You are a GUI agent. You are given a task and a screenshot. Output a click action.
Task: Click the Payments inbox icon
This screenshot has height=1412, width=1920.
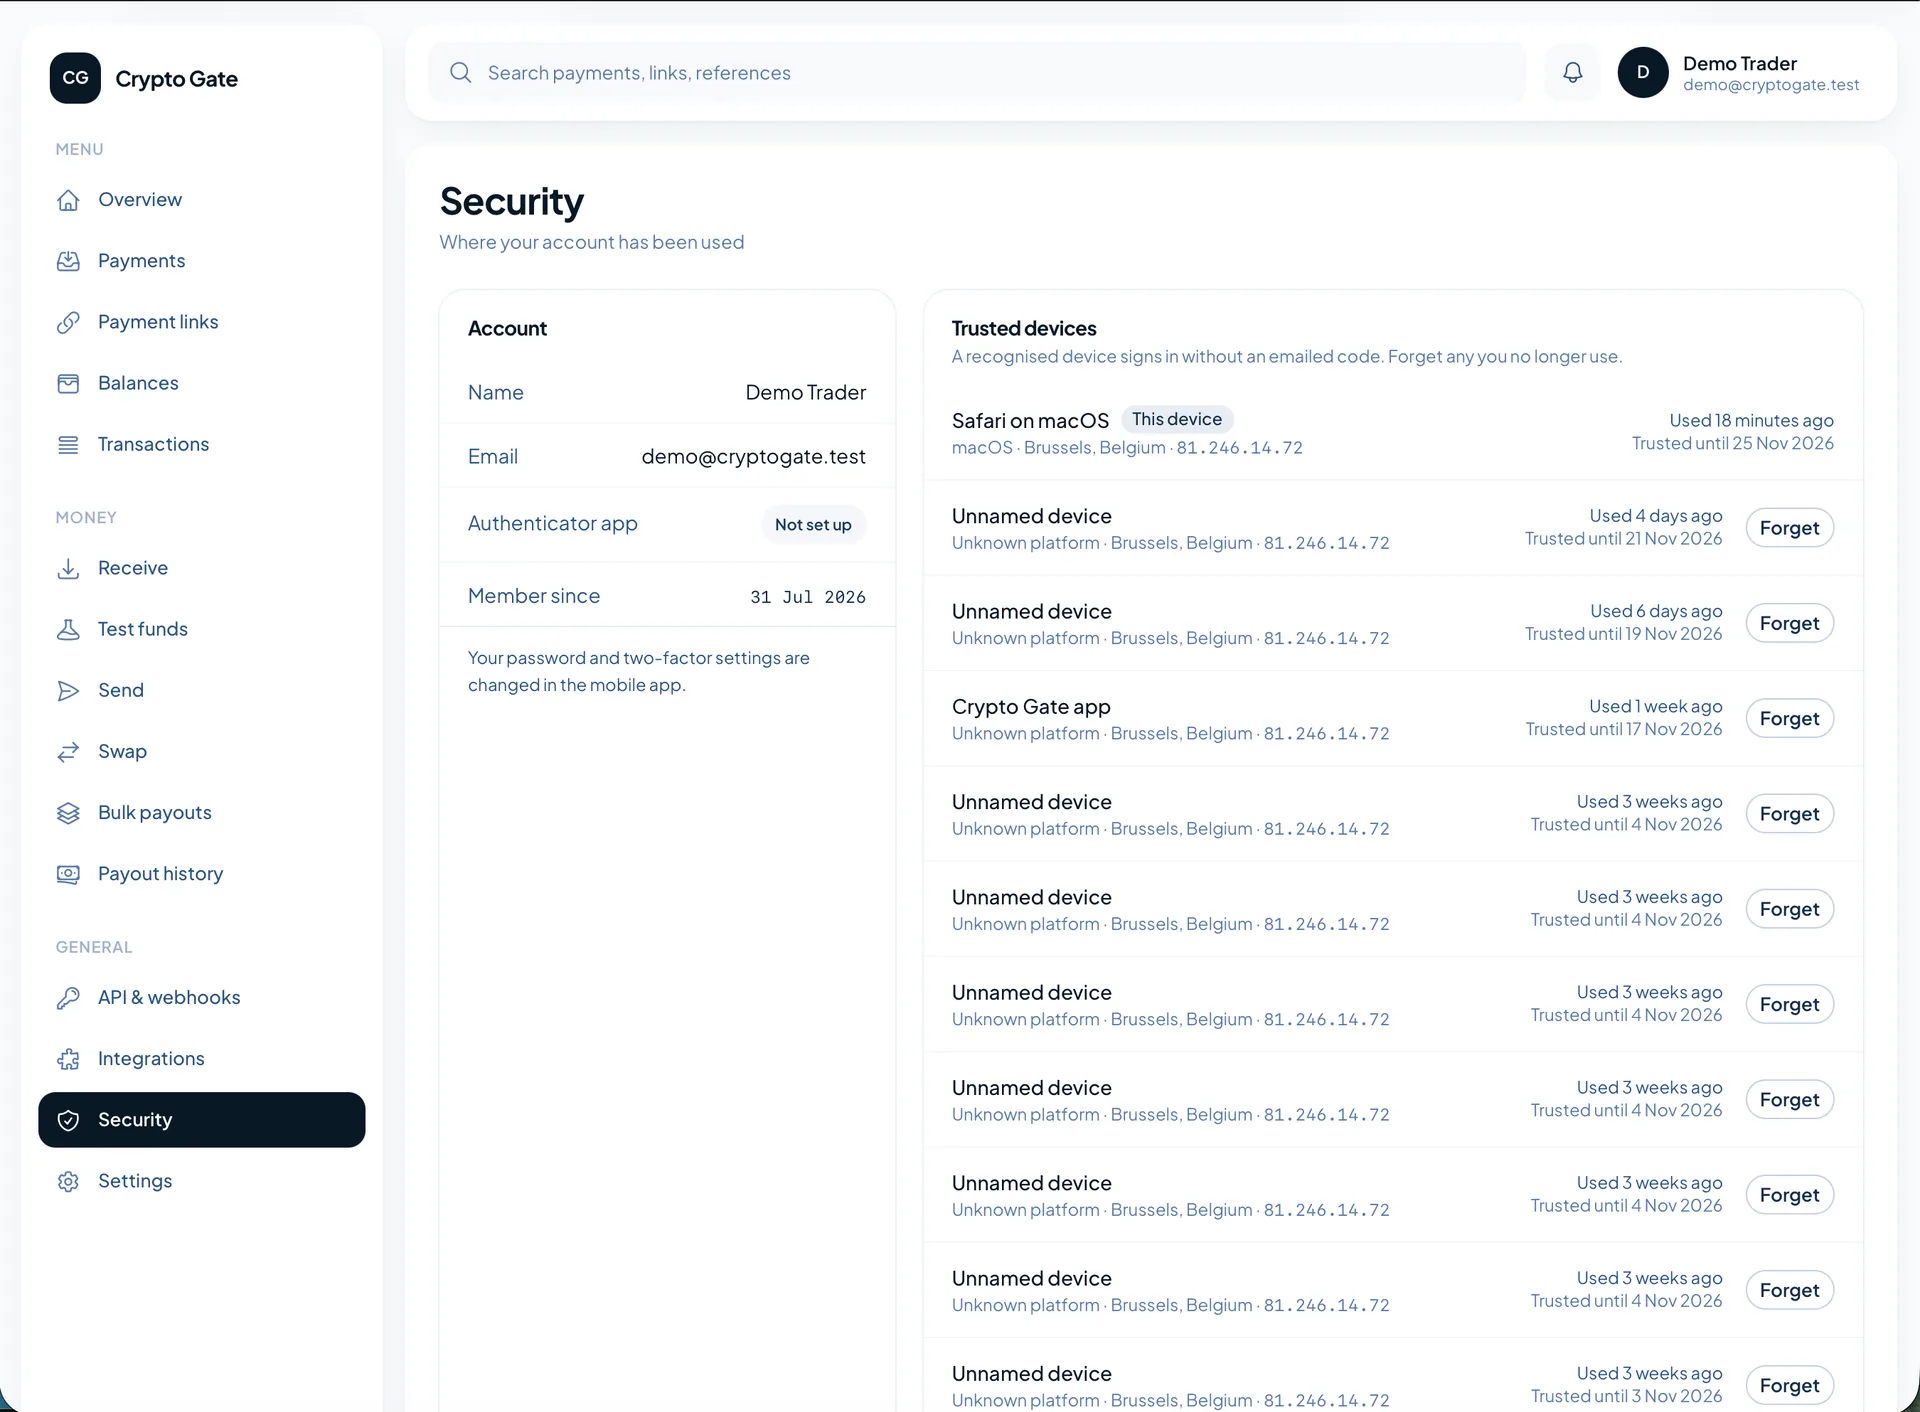(68, 261)
